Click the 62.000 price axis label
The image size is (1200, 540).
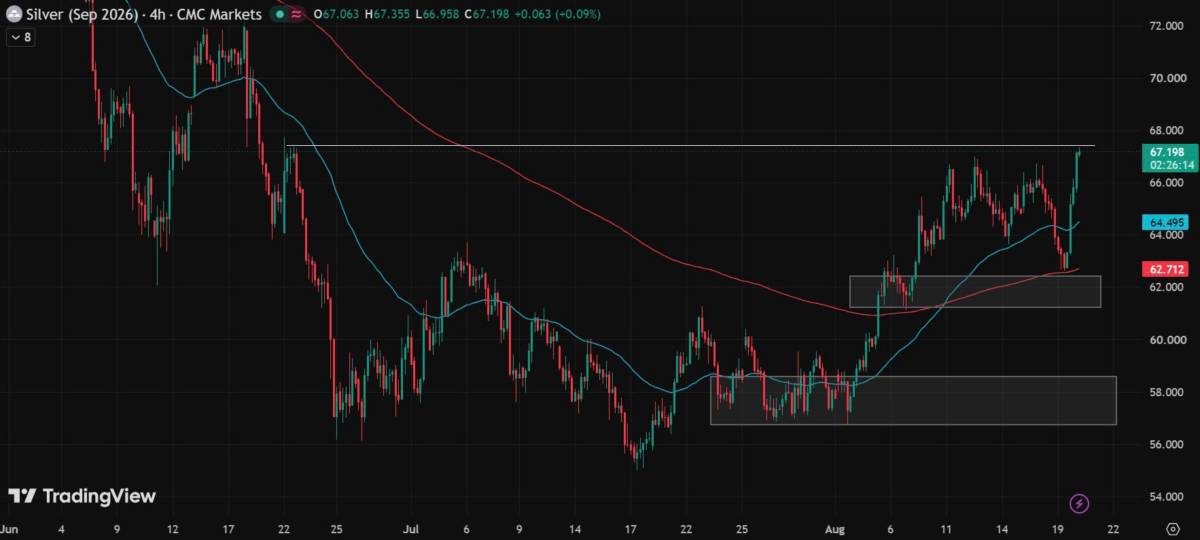(x=1167, y=287)
